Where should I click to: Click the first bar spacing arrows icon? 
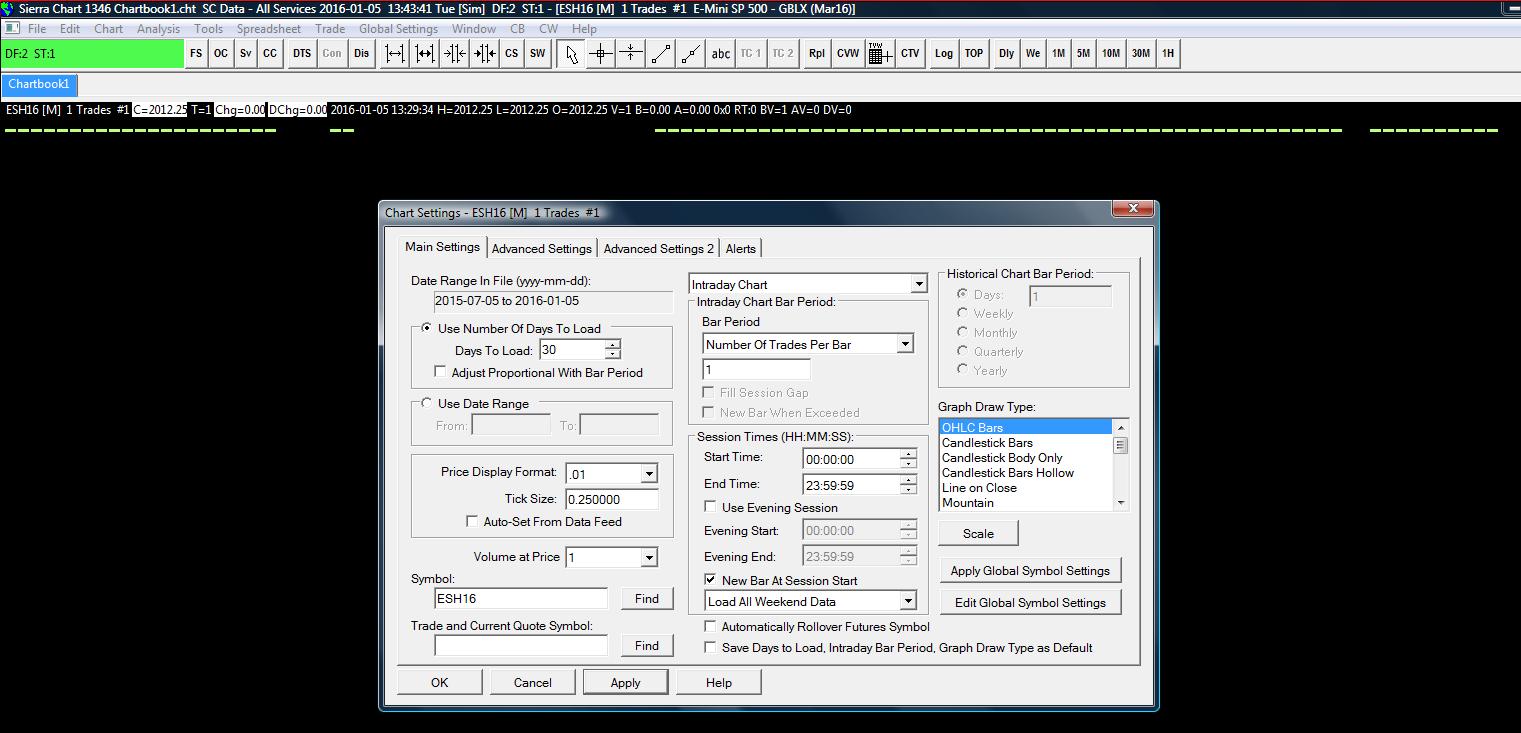click(x=395, y=54)
